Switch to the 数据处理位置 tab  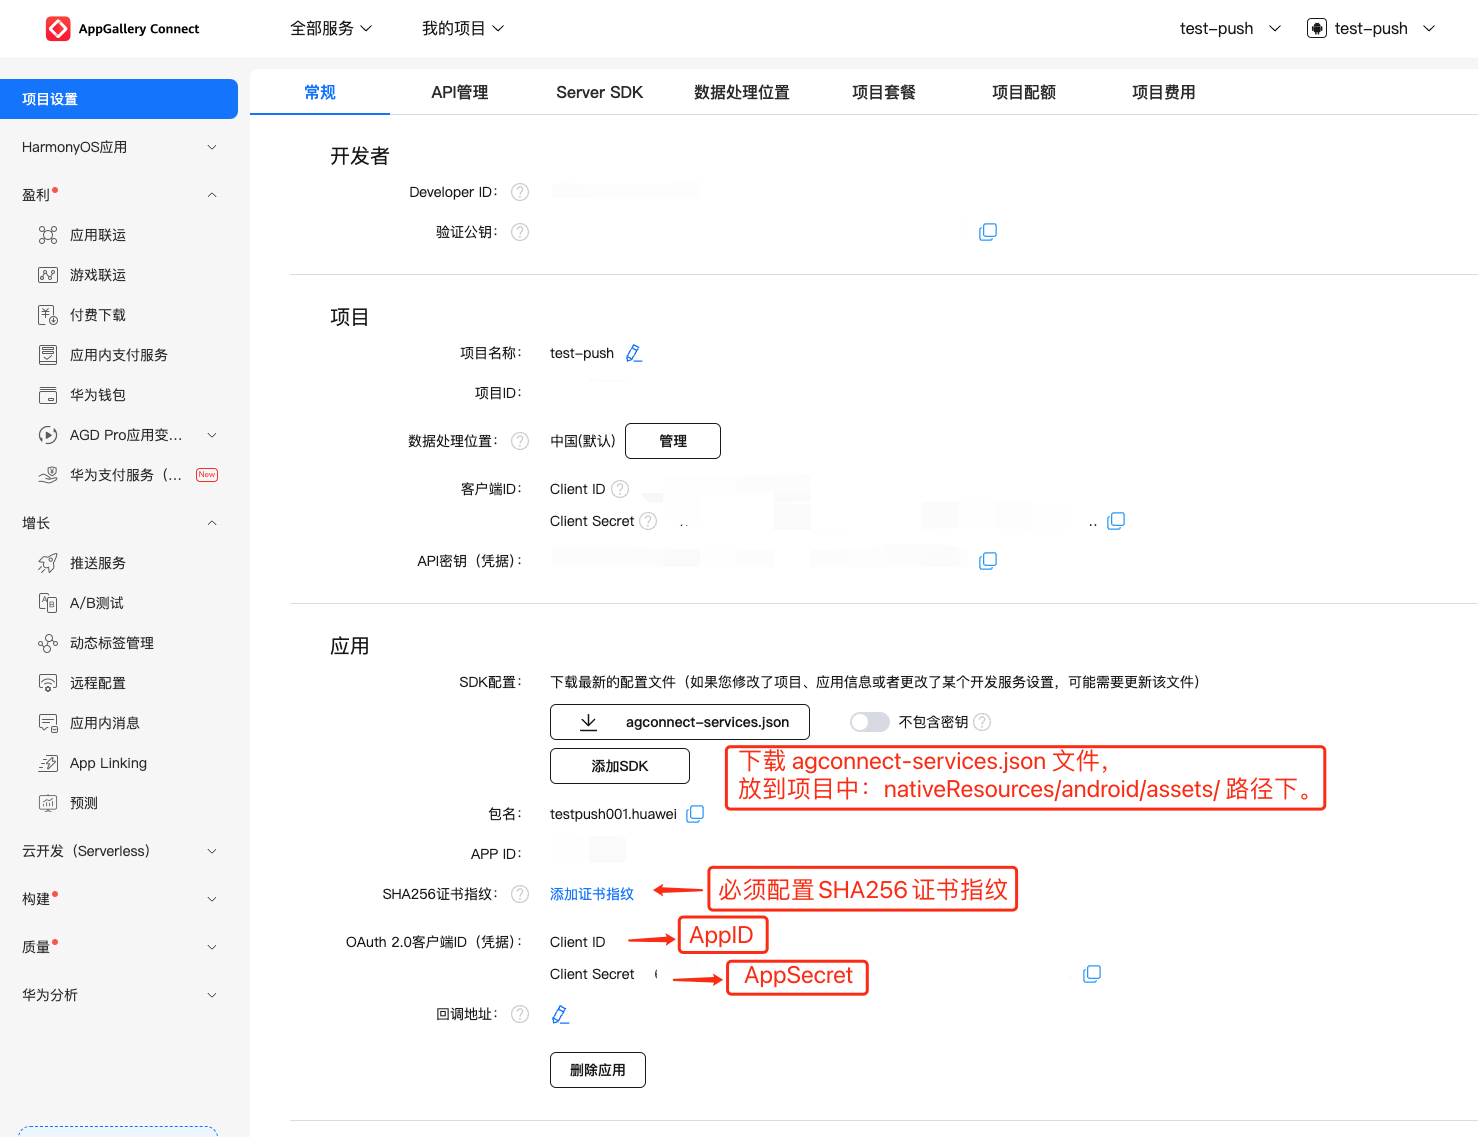tap(742, 92)
